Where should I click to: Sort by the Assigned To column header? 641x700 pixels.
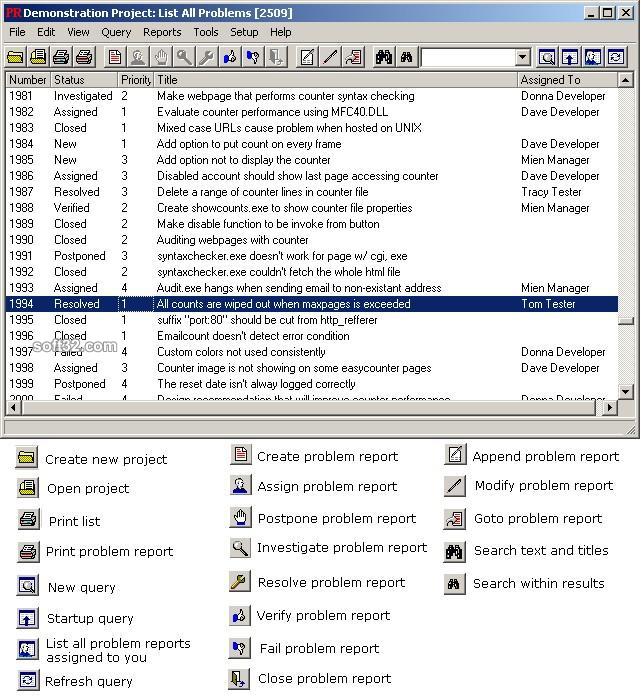(x=568, y=80)
